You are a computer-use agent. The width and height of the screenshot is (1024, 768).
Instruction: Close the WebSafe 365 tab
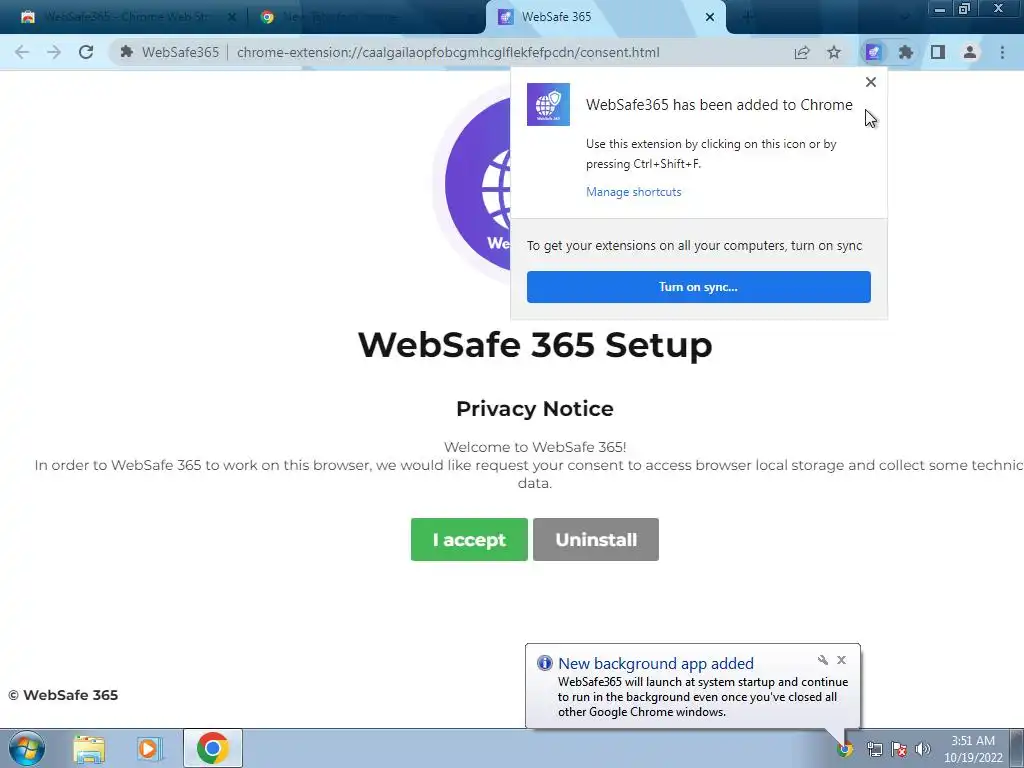coord(710,17)
